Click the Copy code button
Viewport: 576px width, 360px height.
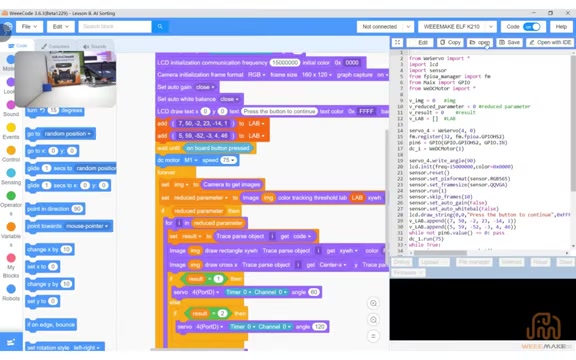(x=450, y=43)
